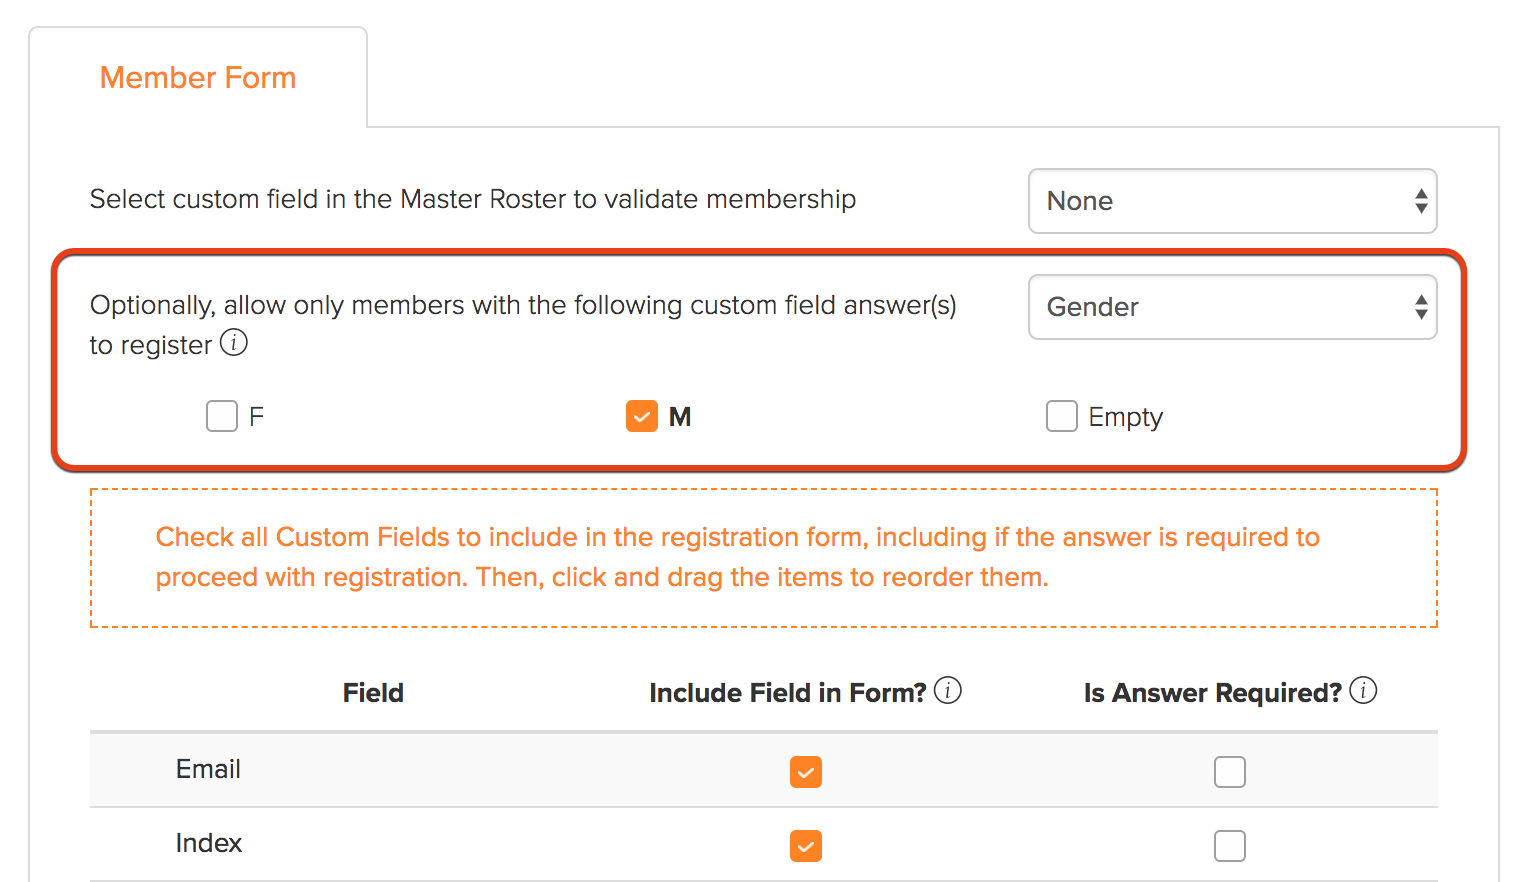Select the Email field row
This screenshot has width=1530, height=882.
764,770
